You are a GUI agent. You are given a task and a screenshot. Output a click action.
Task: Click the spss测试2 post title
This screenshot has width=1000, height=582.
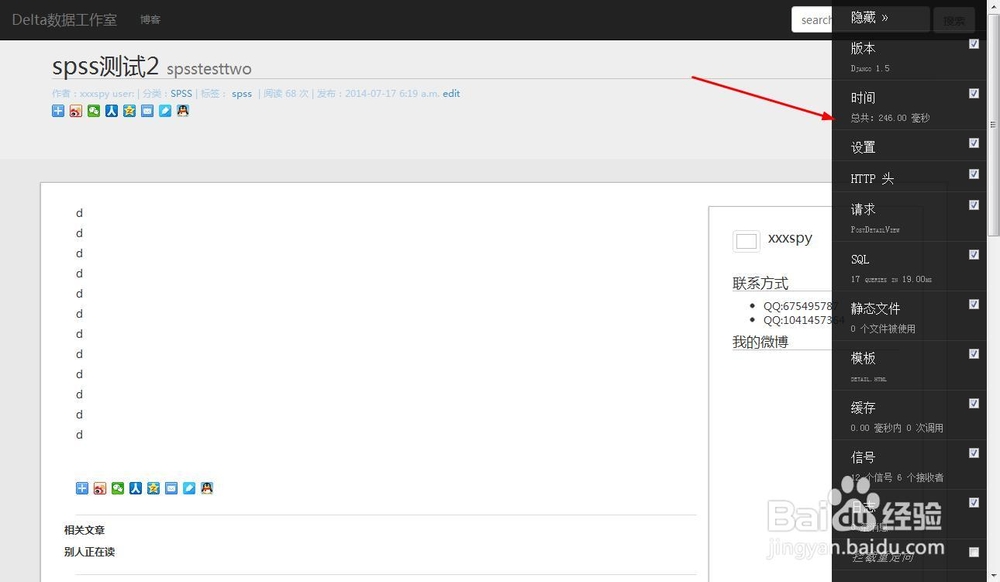tap(105, 66)
